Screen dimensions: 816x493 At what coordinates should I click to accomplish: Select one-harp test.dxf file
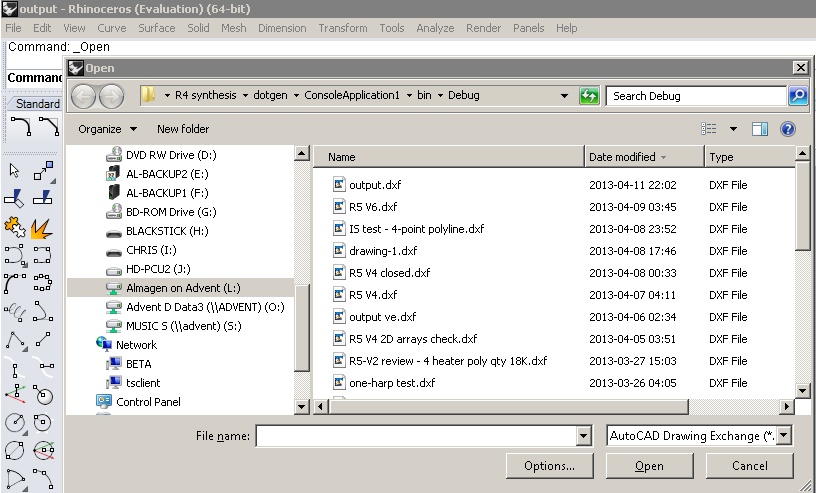(392, 383)
